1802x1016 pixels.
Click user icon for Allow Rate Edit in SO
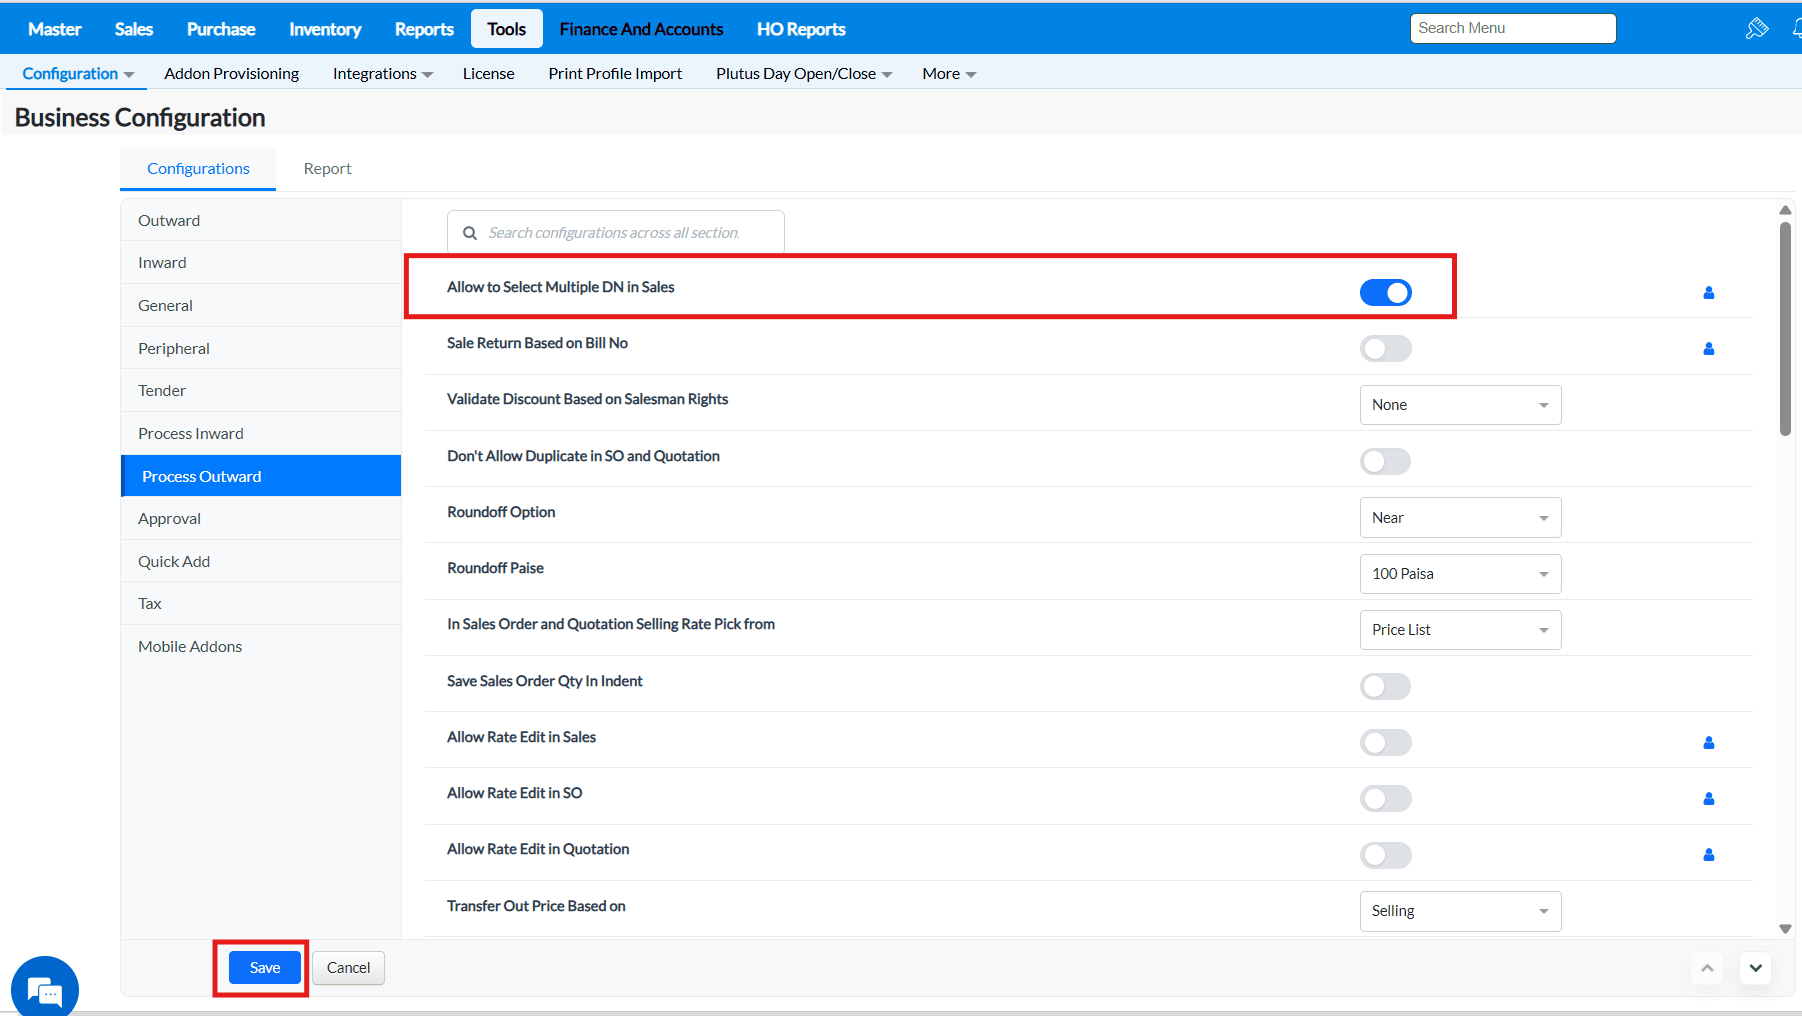[1708, 799]
